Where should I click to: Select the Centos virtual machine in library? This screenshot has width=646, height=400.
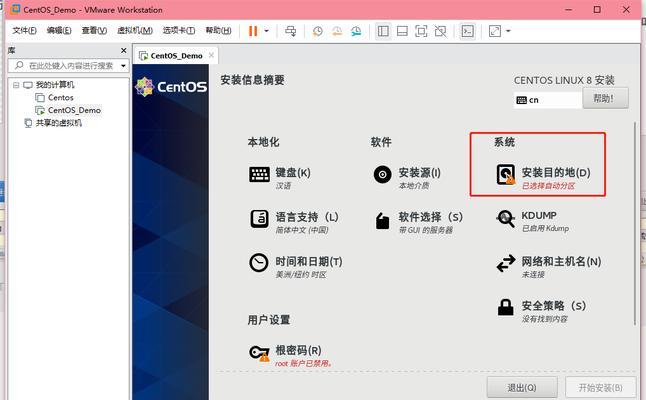click(x=61, y=98)
